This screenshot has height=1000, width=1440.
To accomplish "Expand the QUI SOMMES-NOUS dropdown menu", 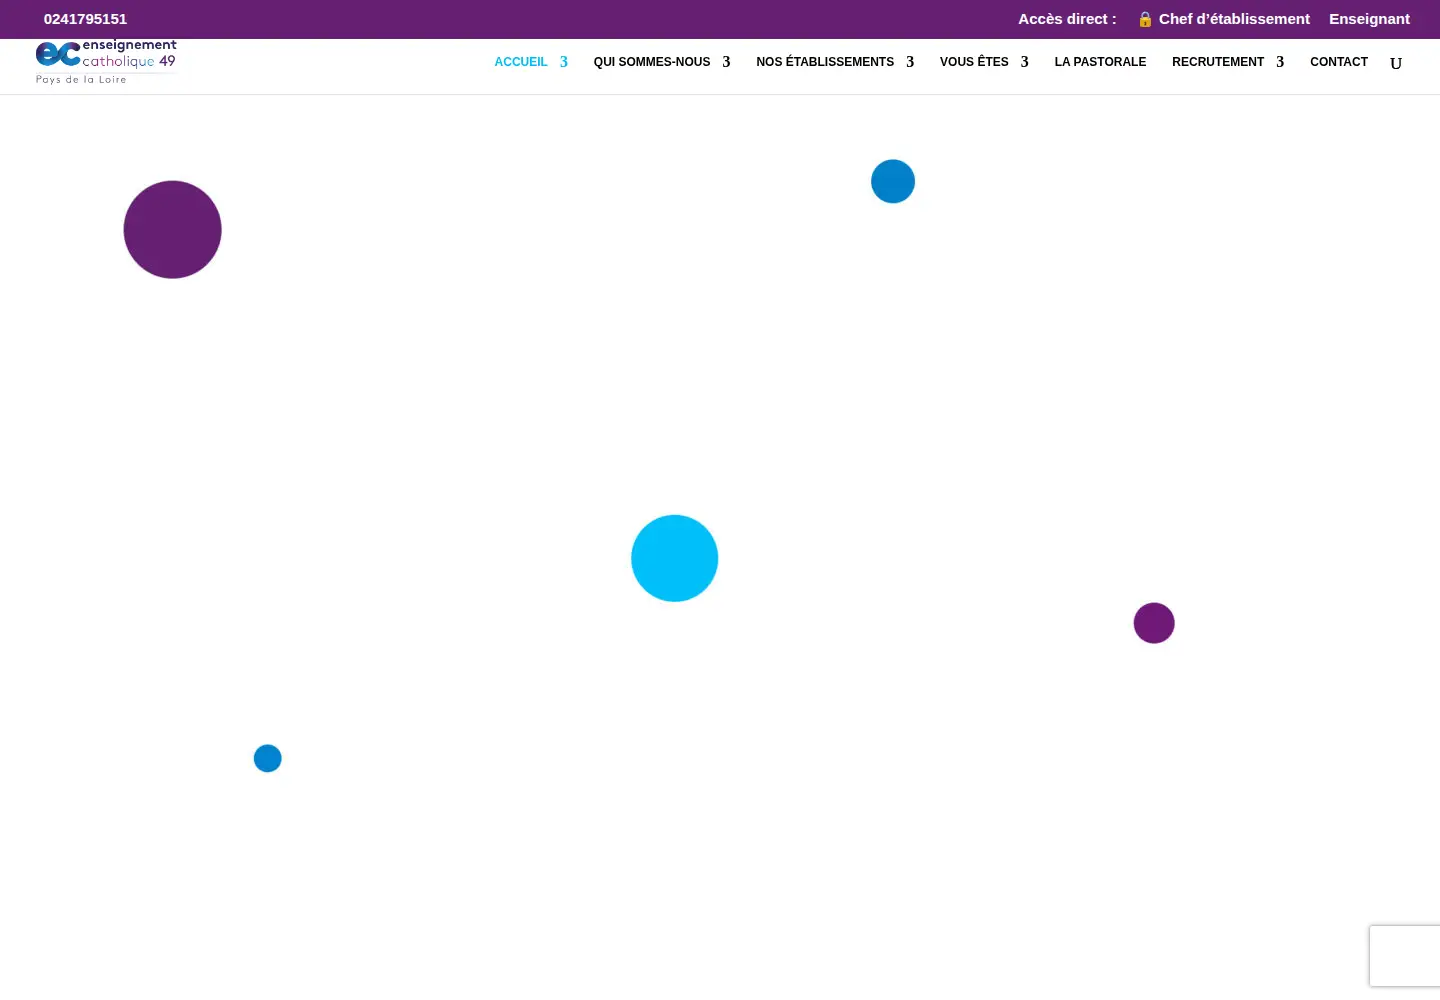I will point(662,62).
